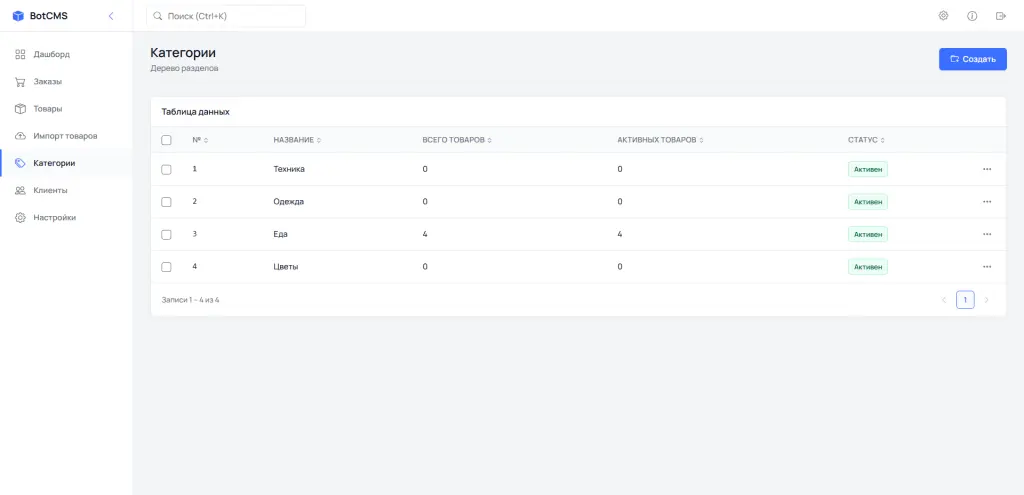Click the settings gear icon in top bar
Image resolution: width=1024 pixels, height=495 pixels.
click(x=943, y=16)
